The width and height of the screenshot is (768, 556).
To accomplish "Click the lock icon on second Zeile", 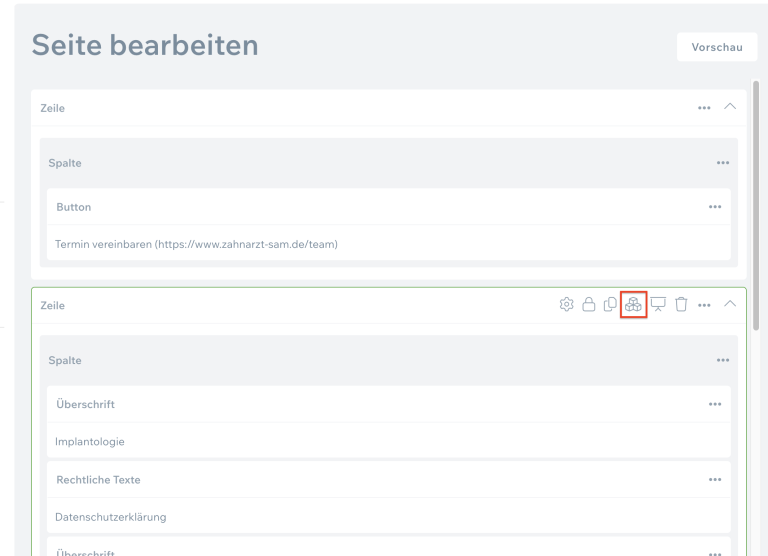I will (589, 304).
